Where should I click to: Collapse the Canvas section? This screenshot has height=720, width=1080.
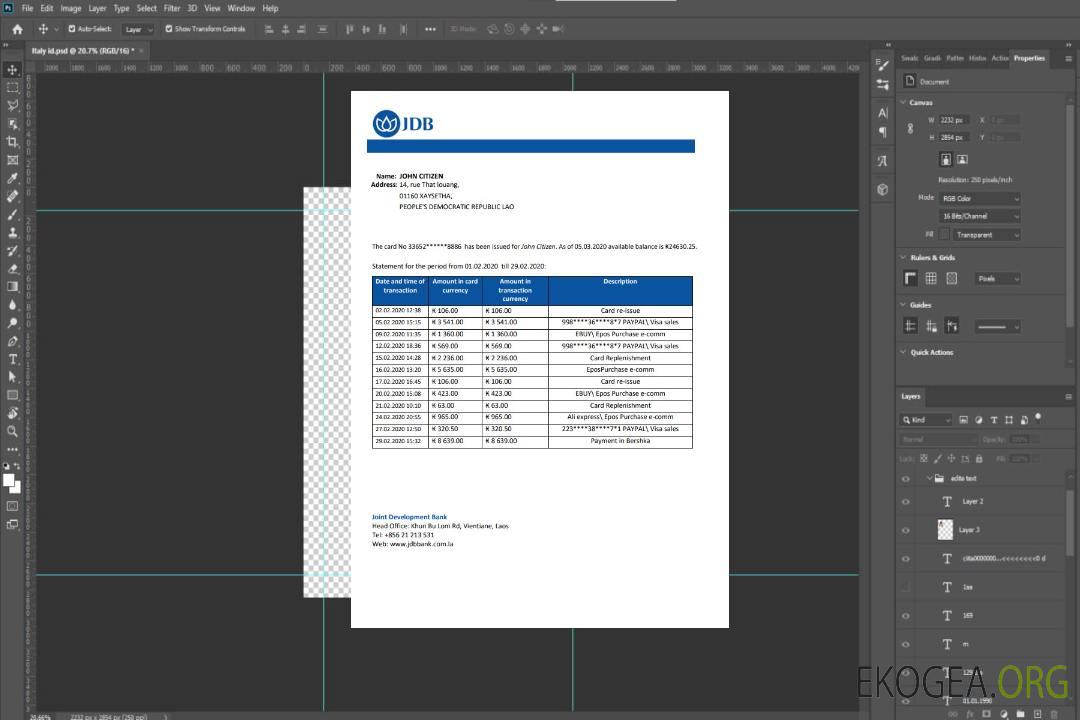(903, 102)
